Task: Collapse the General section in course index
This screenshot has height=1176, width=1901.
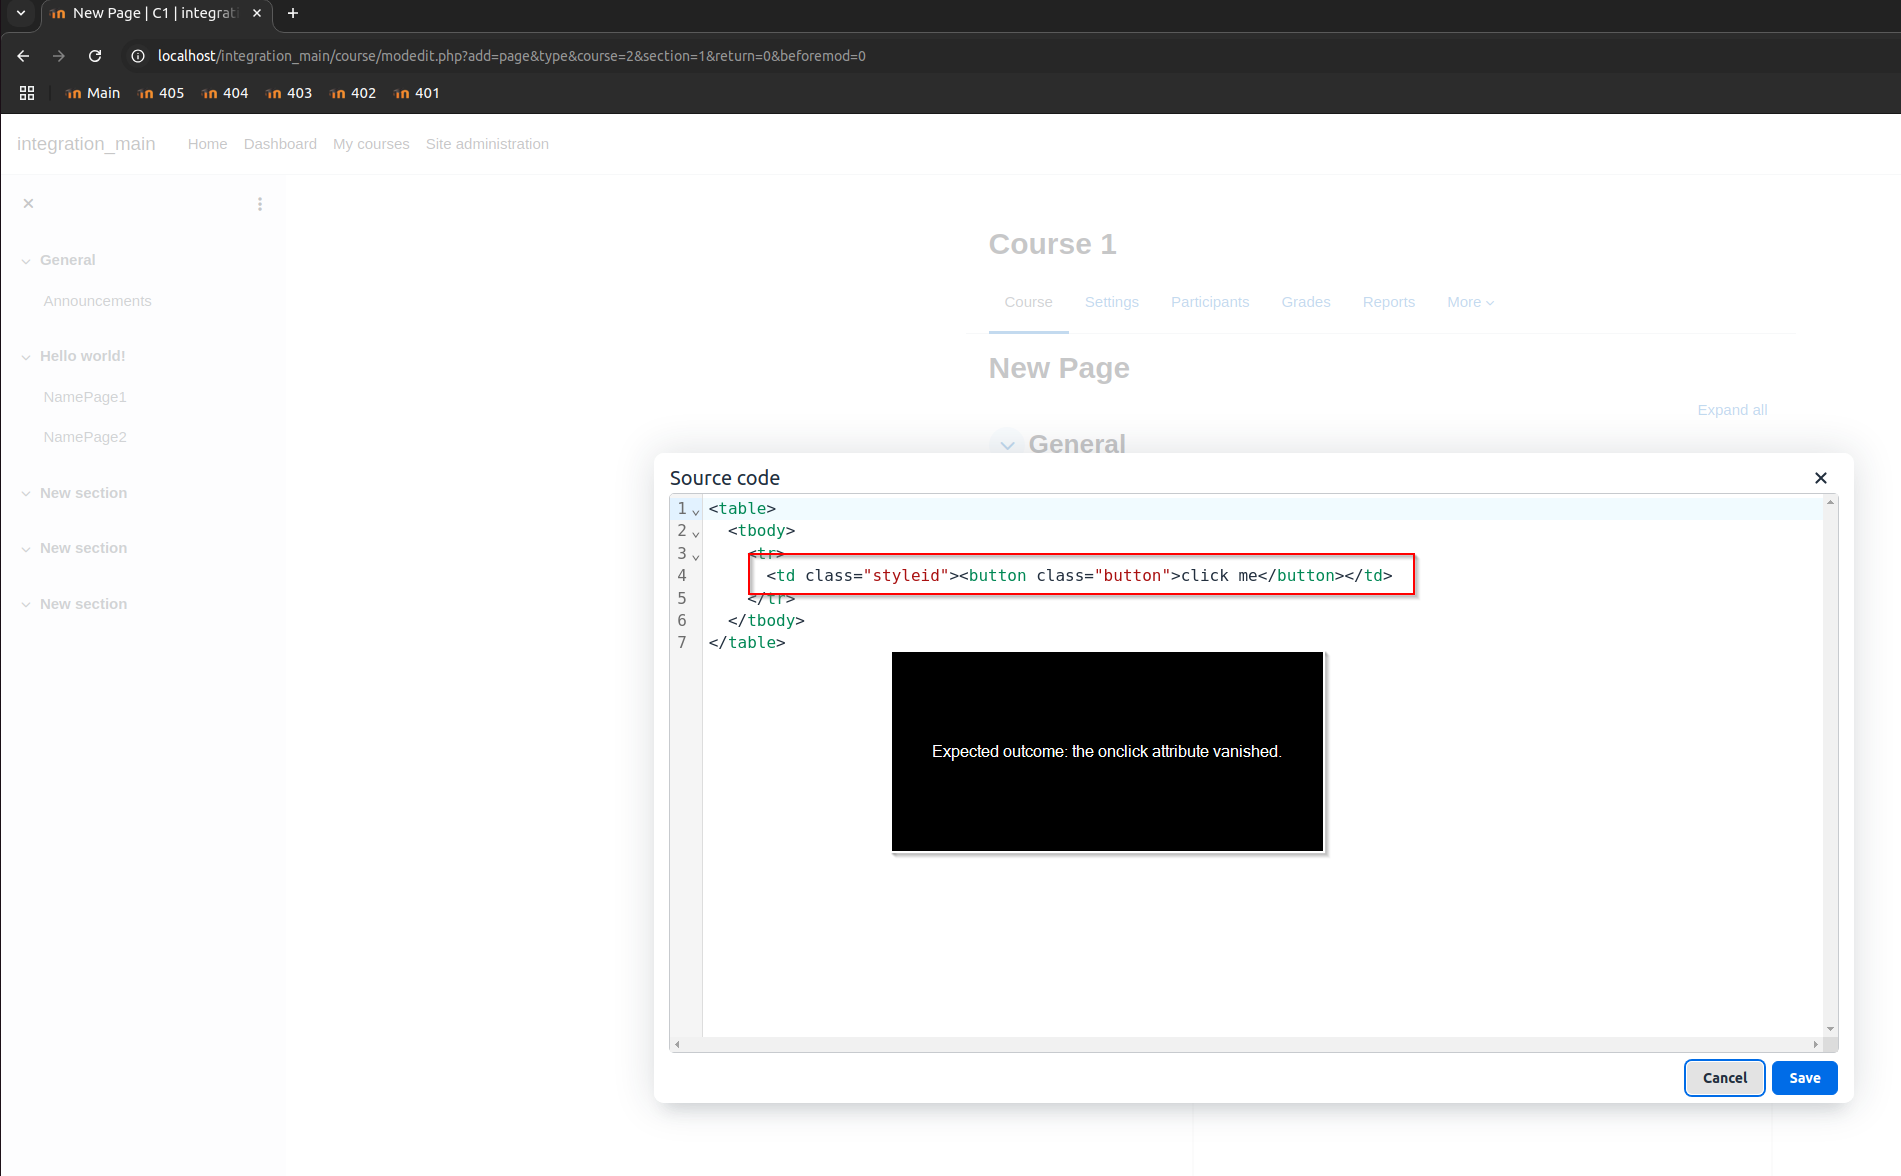Action: [x=26, y=261]
